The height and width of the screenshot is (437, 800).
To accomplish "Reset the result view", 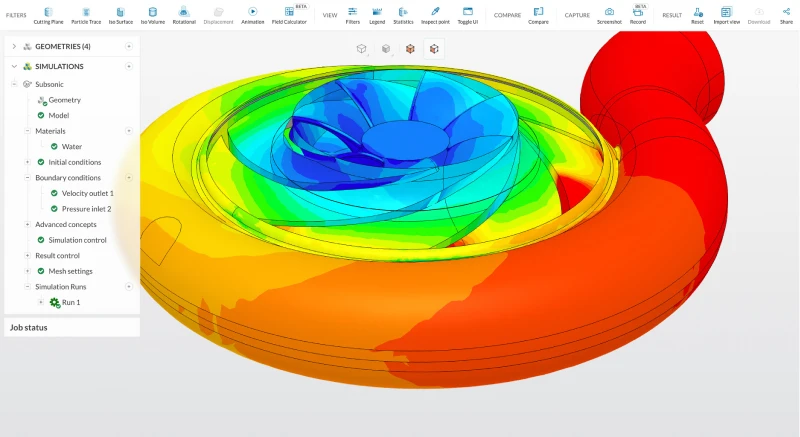I will tap(697, 16).
